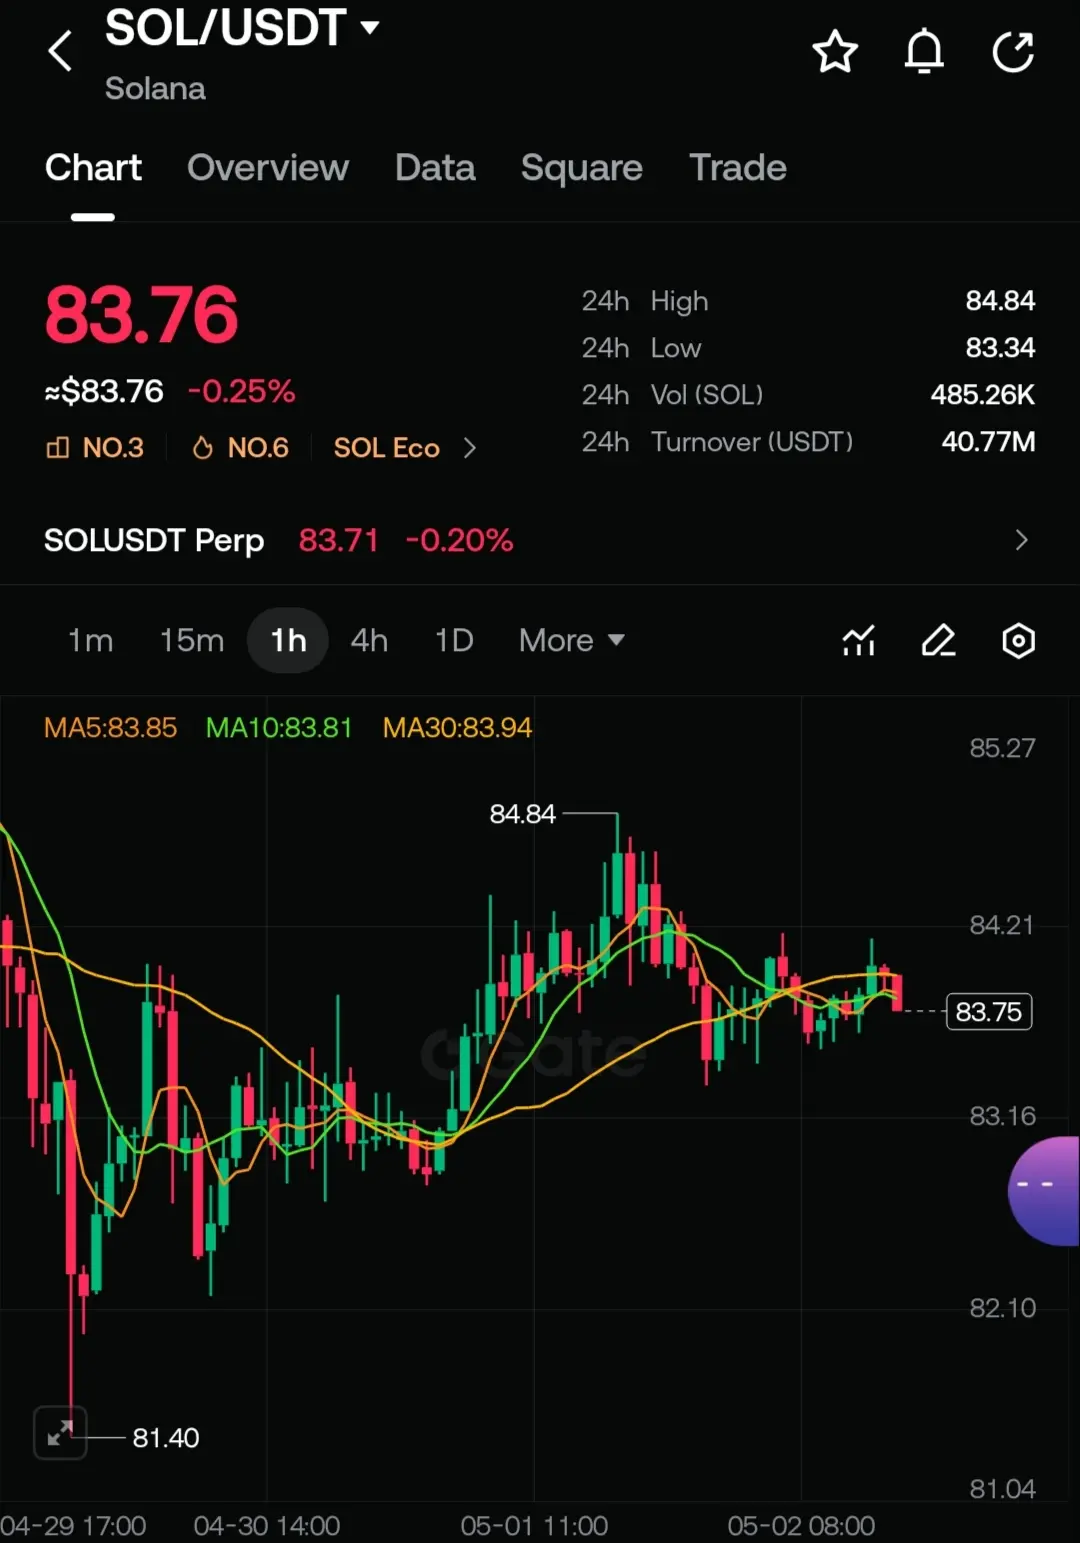Tap the 84.84 high marker on chart
Screen dimensions: 1080x1543
click(522, 814)
